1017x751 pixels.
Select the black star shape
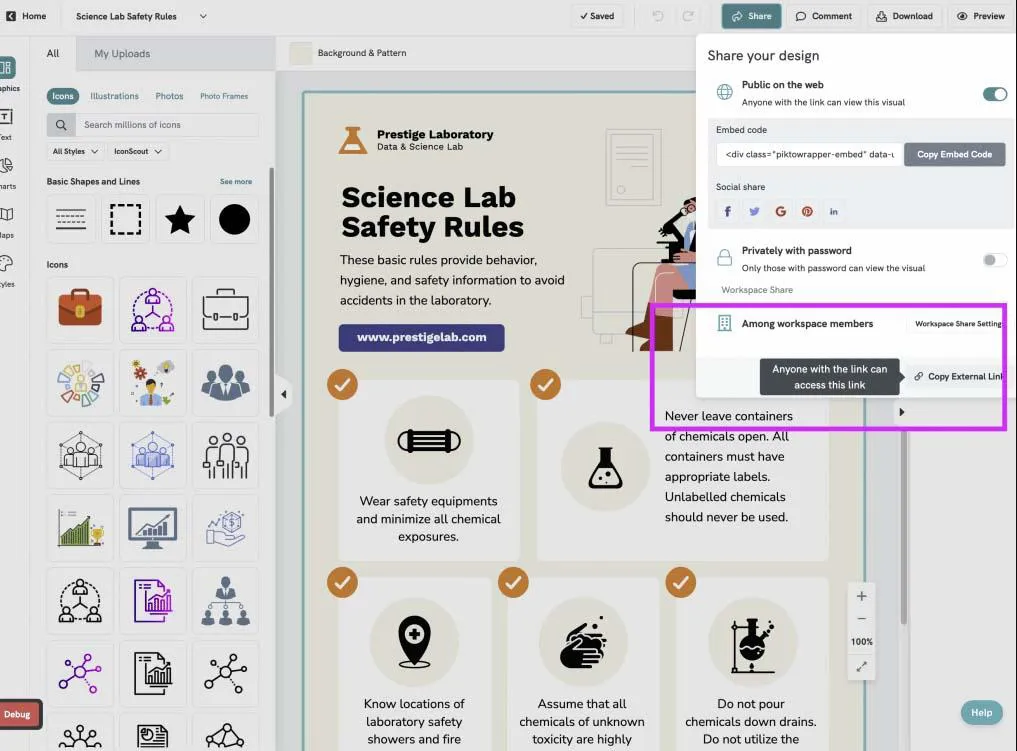click(180, 219)
